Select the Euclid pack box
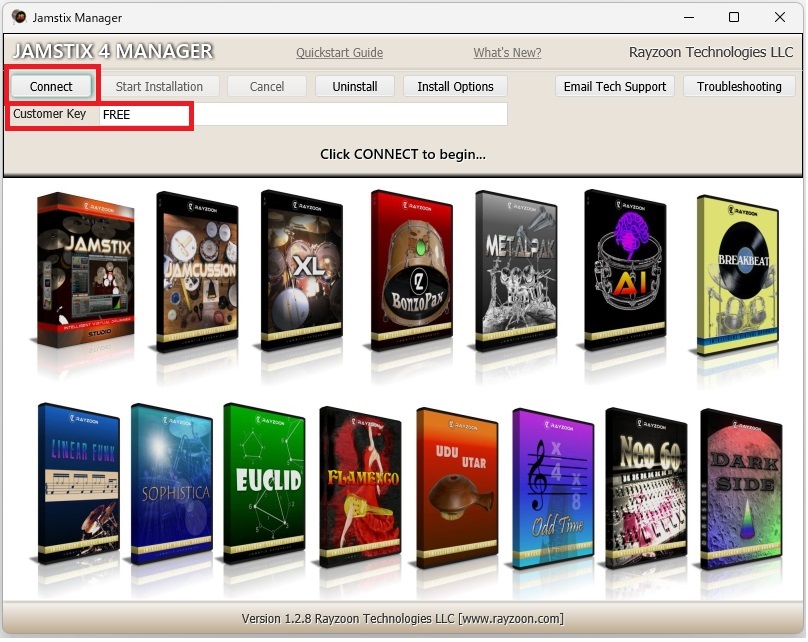This screenshot has height=642, width=808. pos(264,484)
